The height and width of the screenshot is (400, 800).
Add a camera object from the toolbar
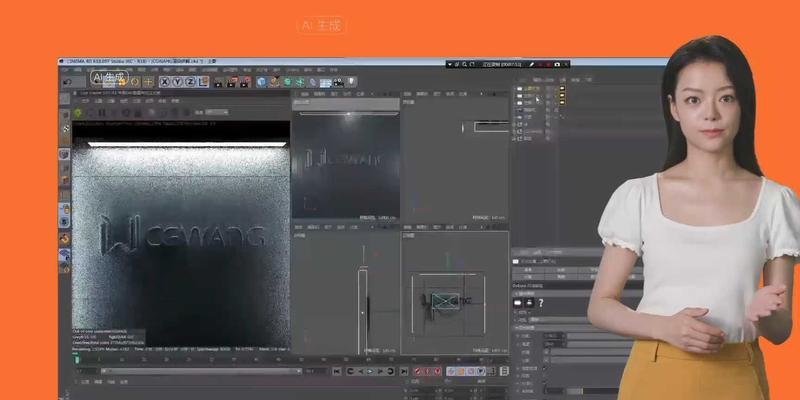click(338, 82)
